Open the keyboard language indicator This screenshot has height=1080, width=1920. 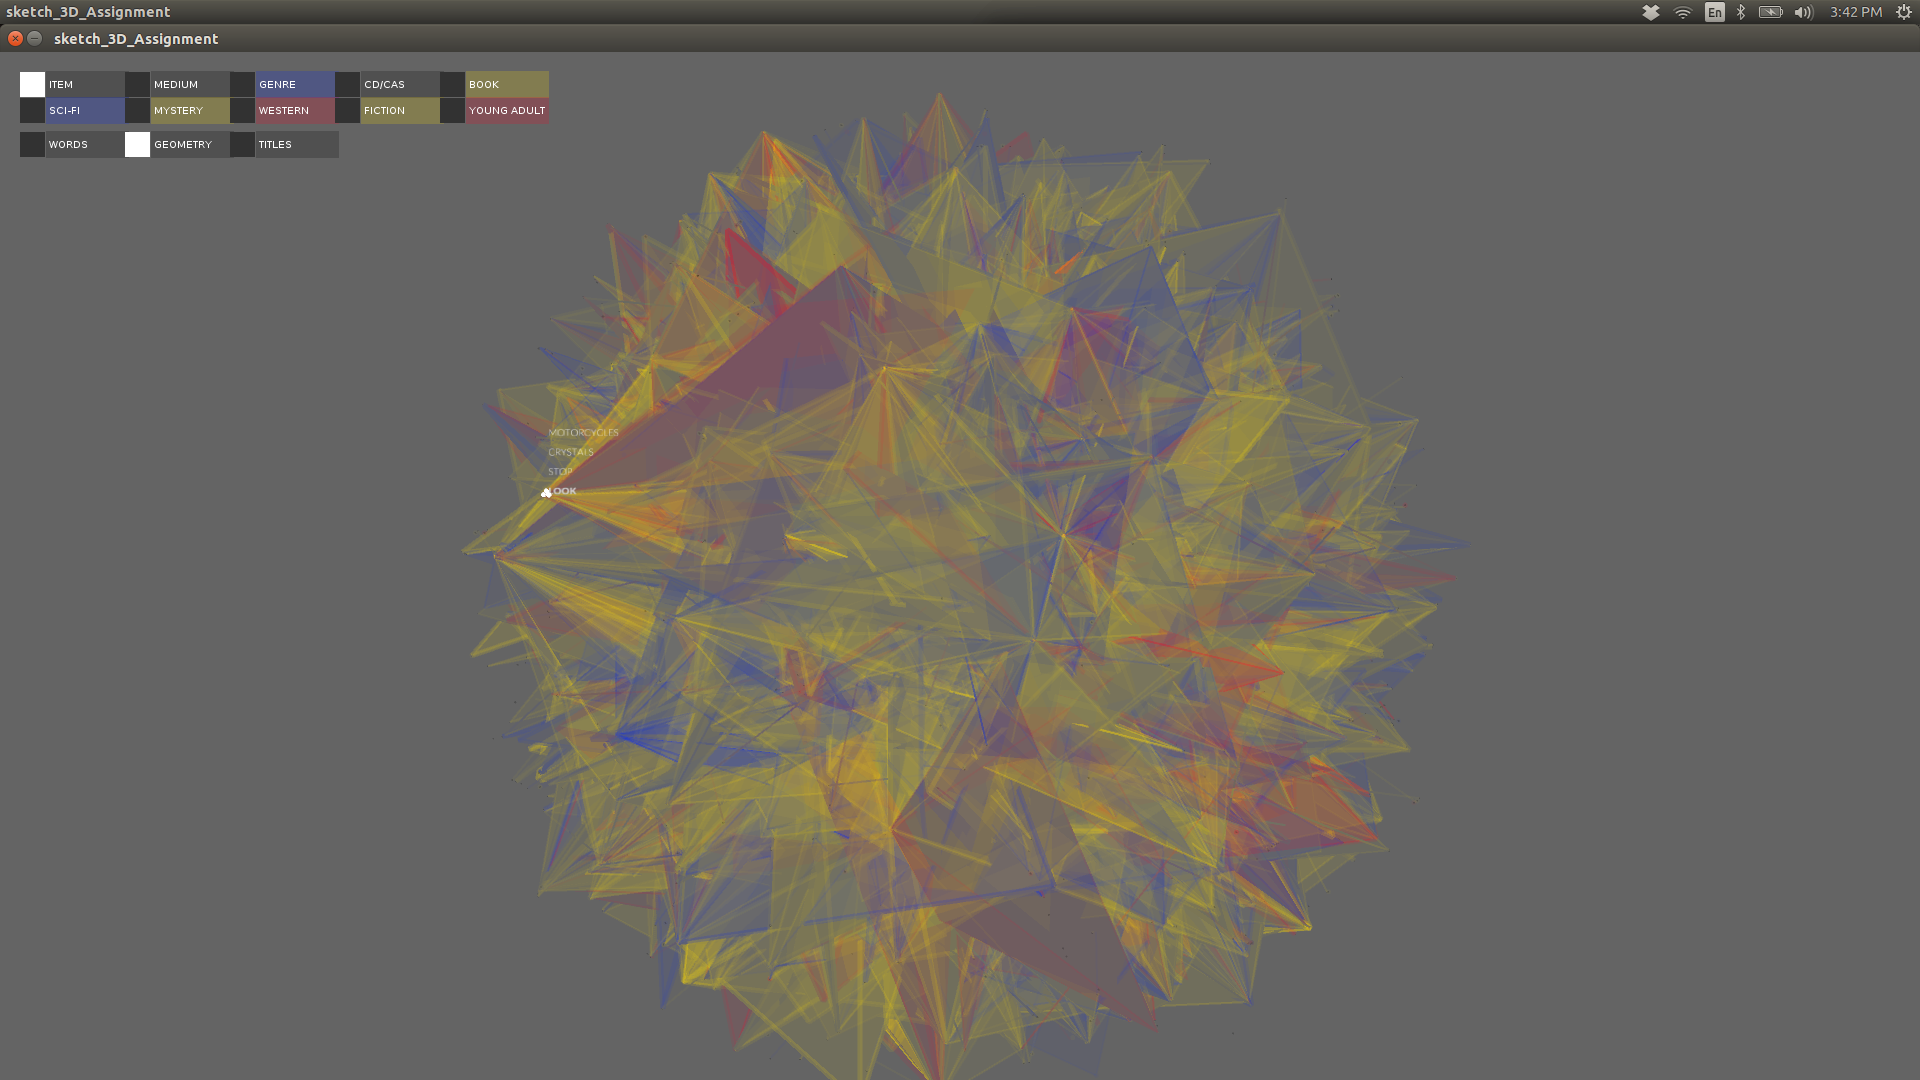point(1714,12)
